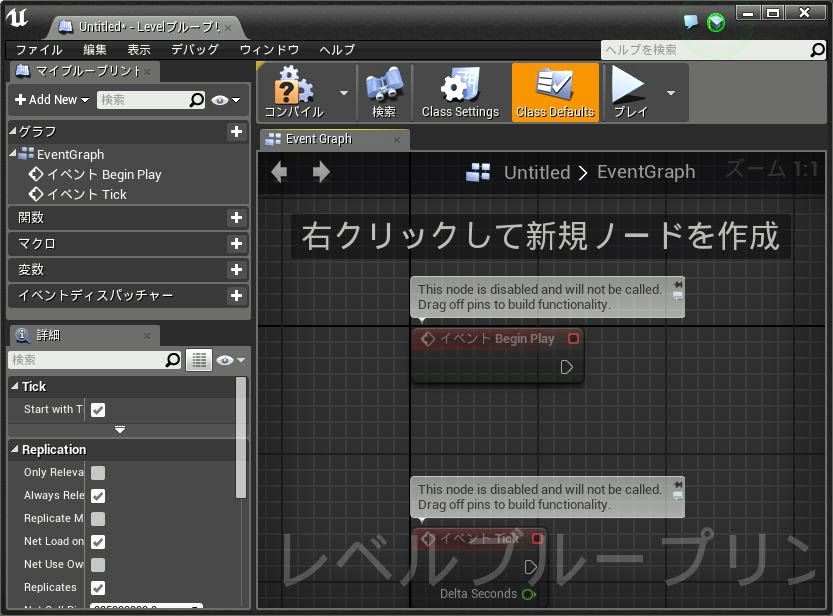
Task: Toggle the Start with Tick Enabled checkbox
Action: tap(98, 410)
